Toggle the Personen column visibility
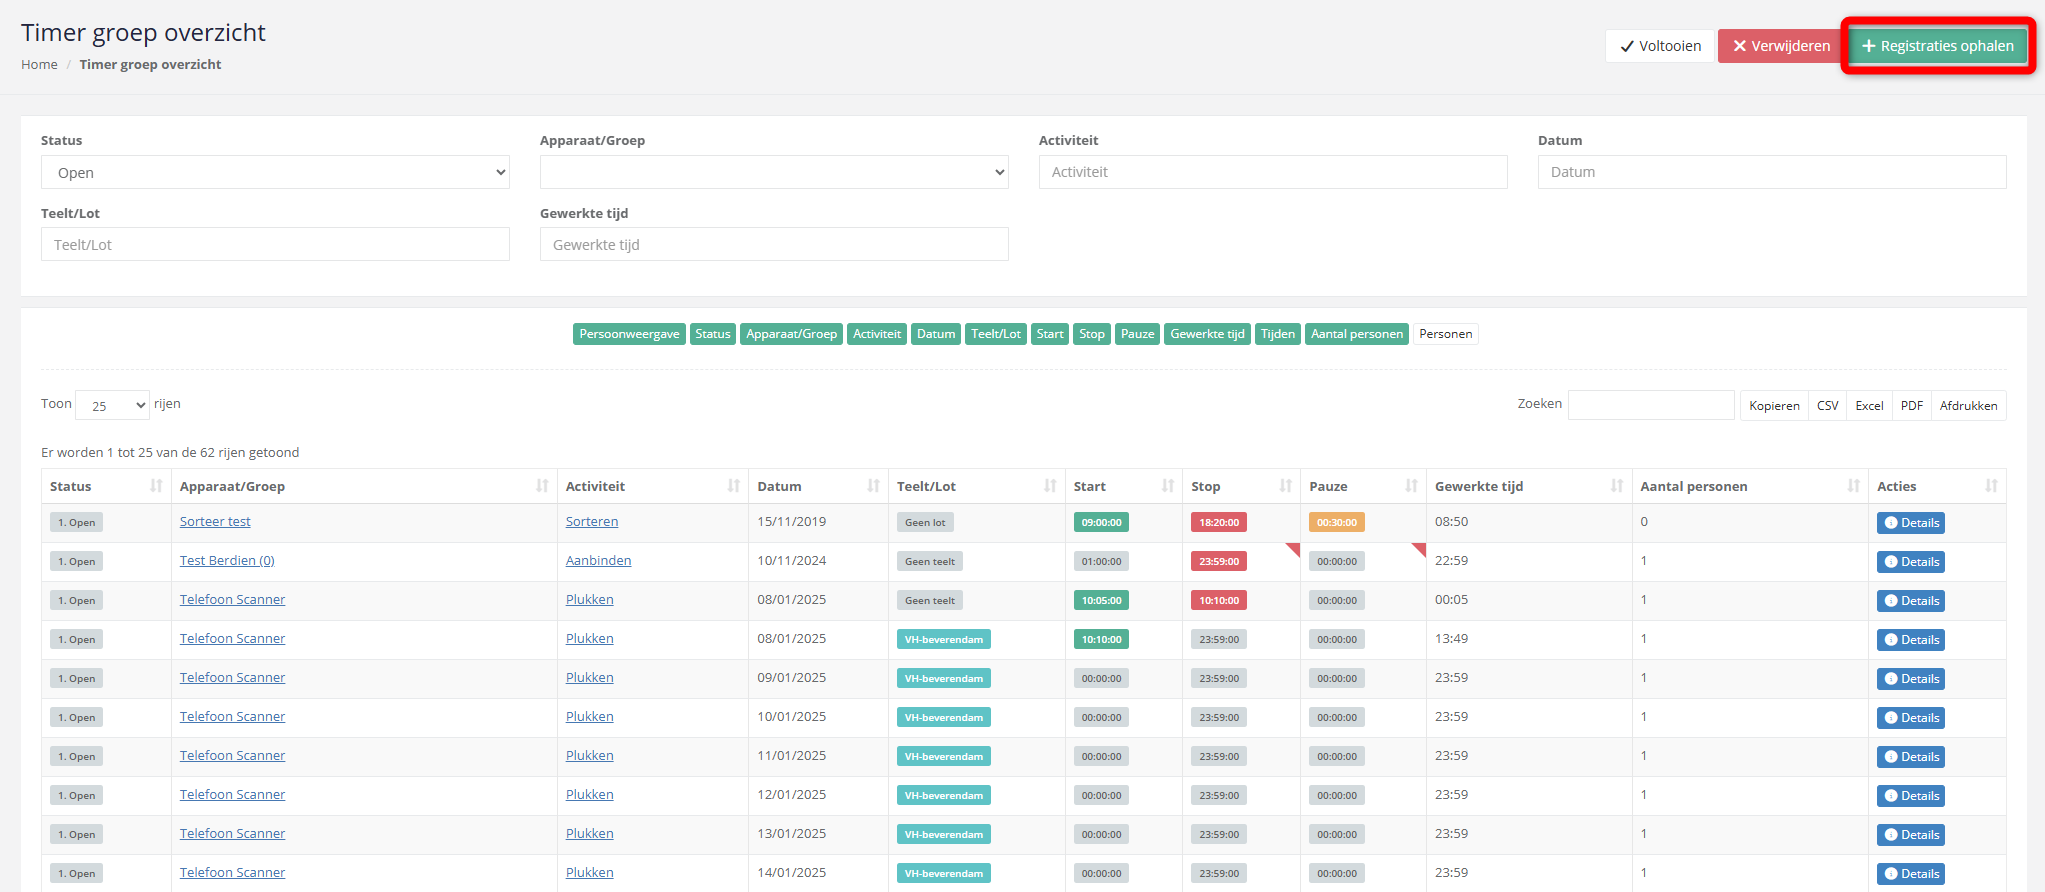 point(1445,334)
